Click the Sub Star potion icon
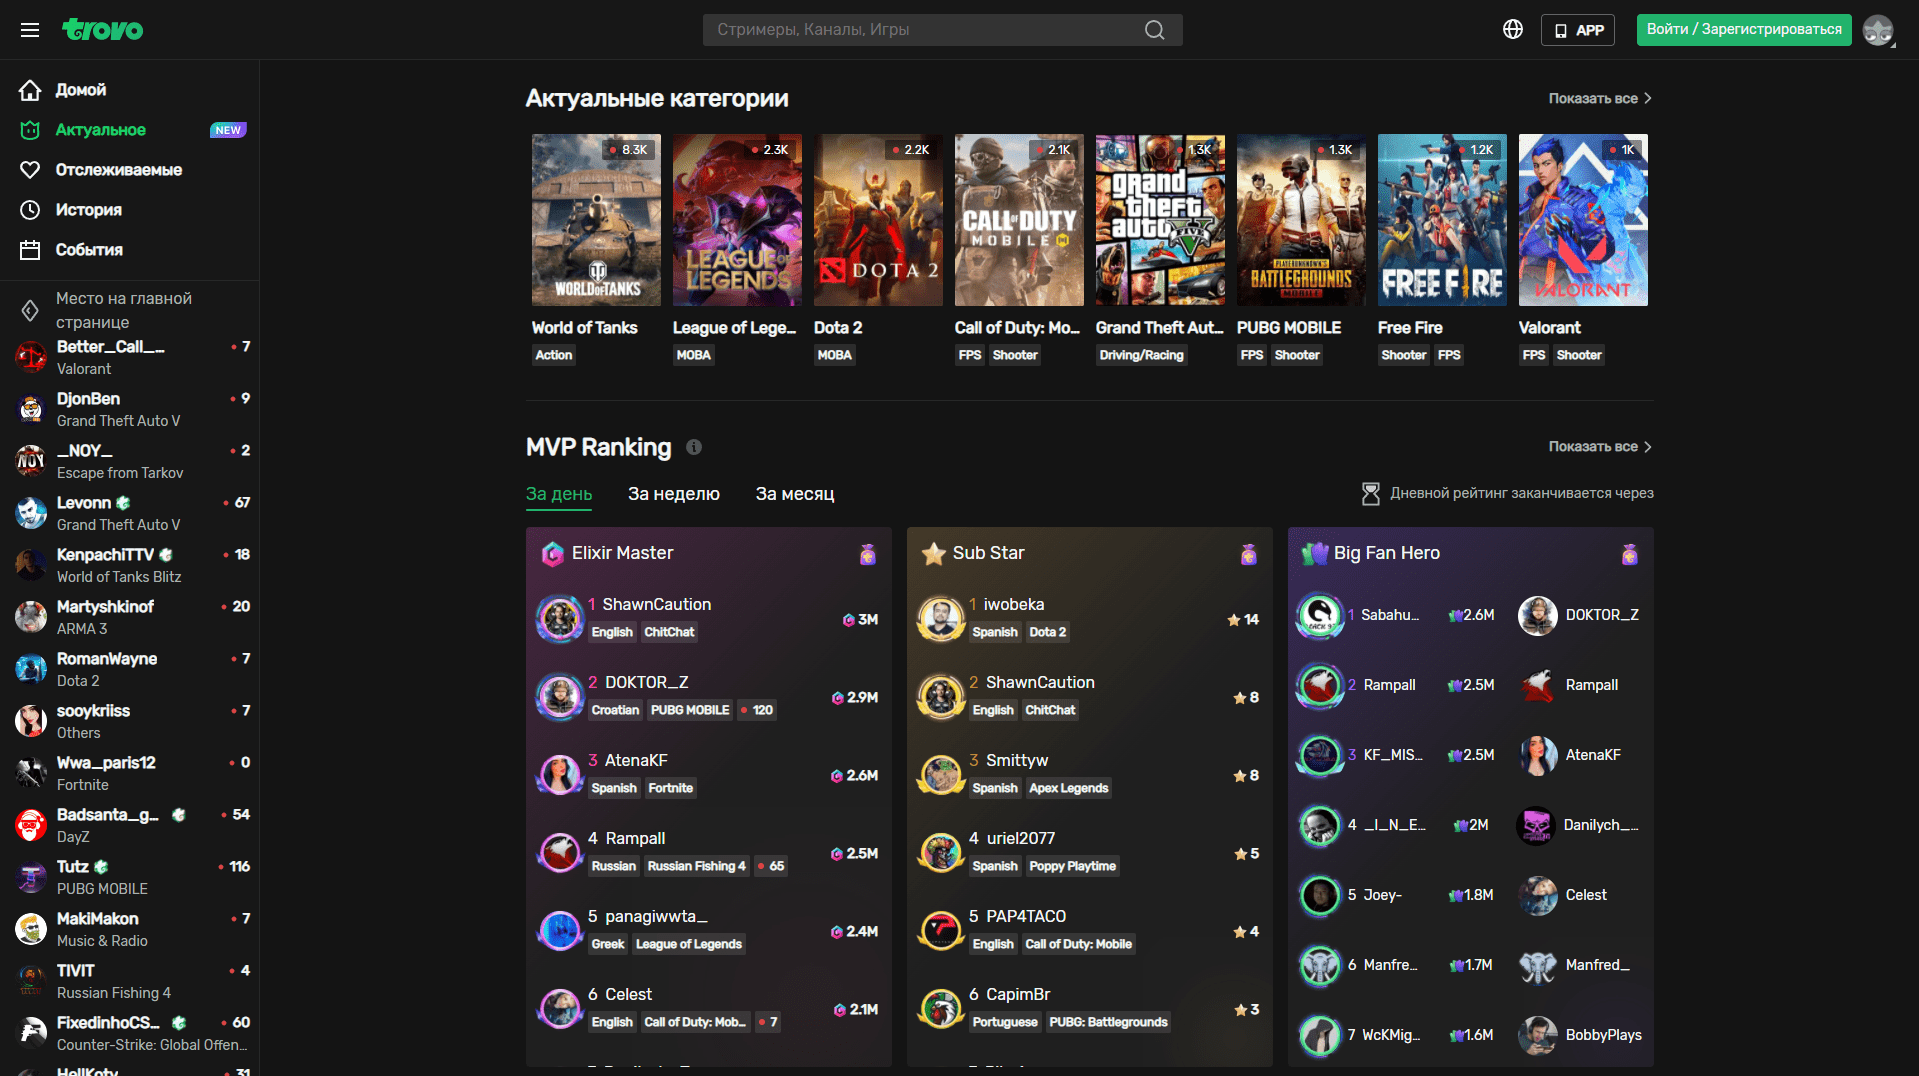Screen dimensions: 1919x1076 [1248, 554]
